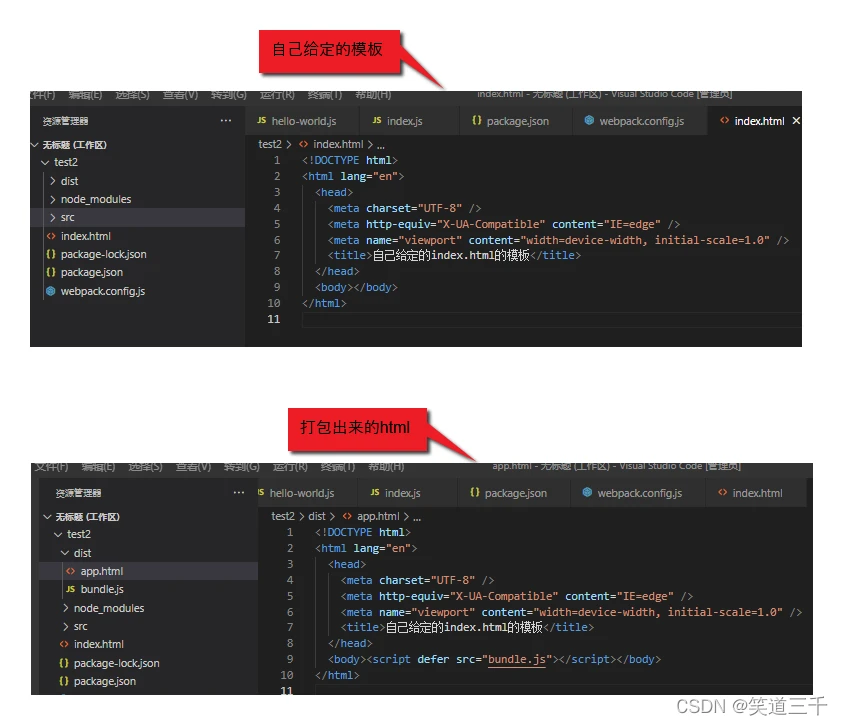Click JS icon on index.js tab, bottom window
Image resolution: width=843 pixels, height=725 pixels.
(x=375, y=492)
